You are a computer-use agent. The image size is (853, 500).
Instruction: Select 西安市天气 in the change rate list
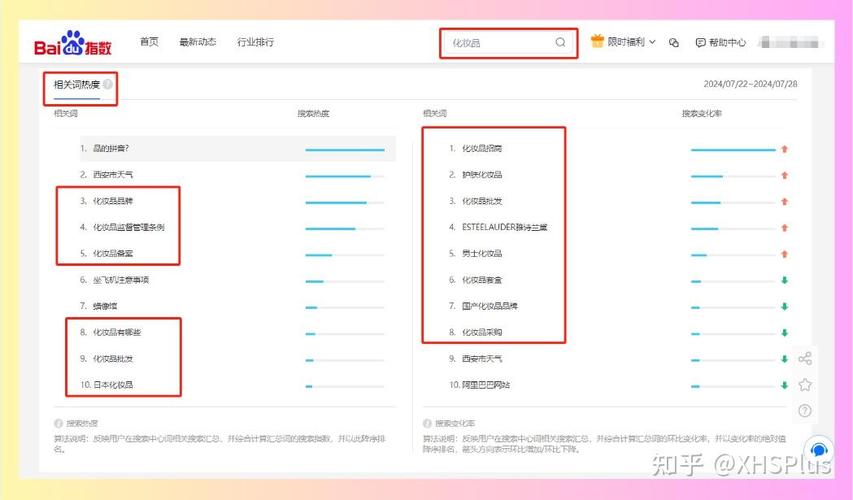pyautogui.click(x=482, y=359)
